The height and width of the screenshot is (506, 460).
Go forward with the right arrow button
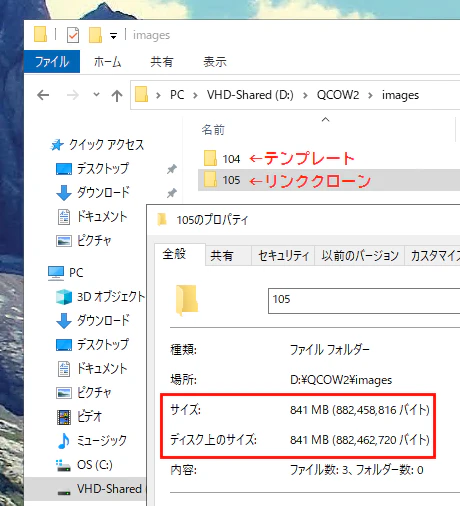coord(72,95)
